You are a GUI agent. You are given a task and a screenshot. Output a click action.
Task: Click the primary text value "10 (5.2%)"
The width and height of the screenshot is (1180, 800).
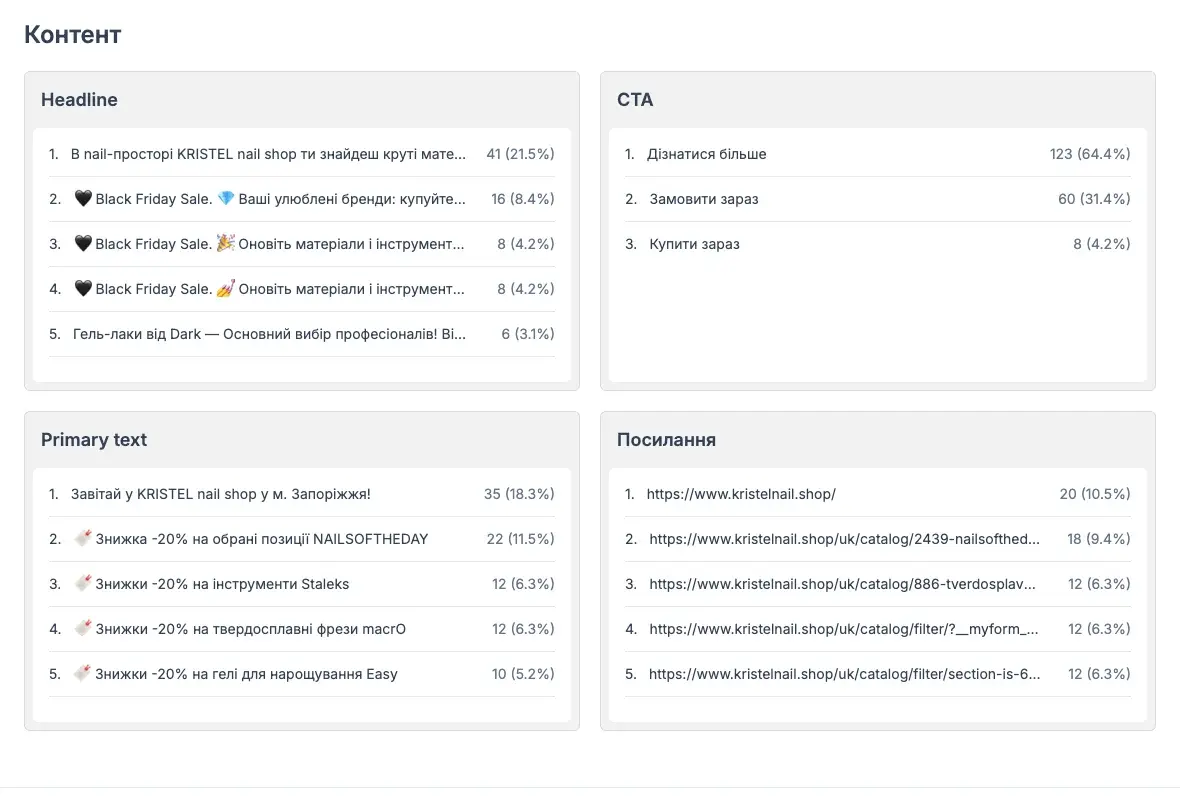(523, 674)
